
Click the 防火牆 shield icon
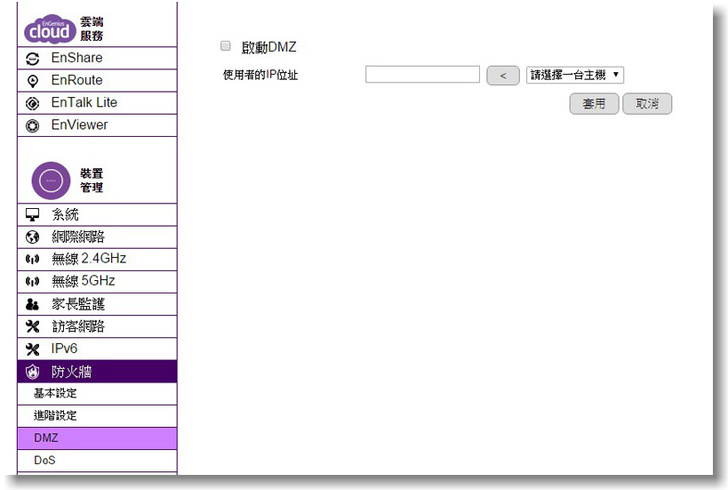(x=32, y=372)
